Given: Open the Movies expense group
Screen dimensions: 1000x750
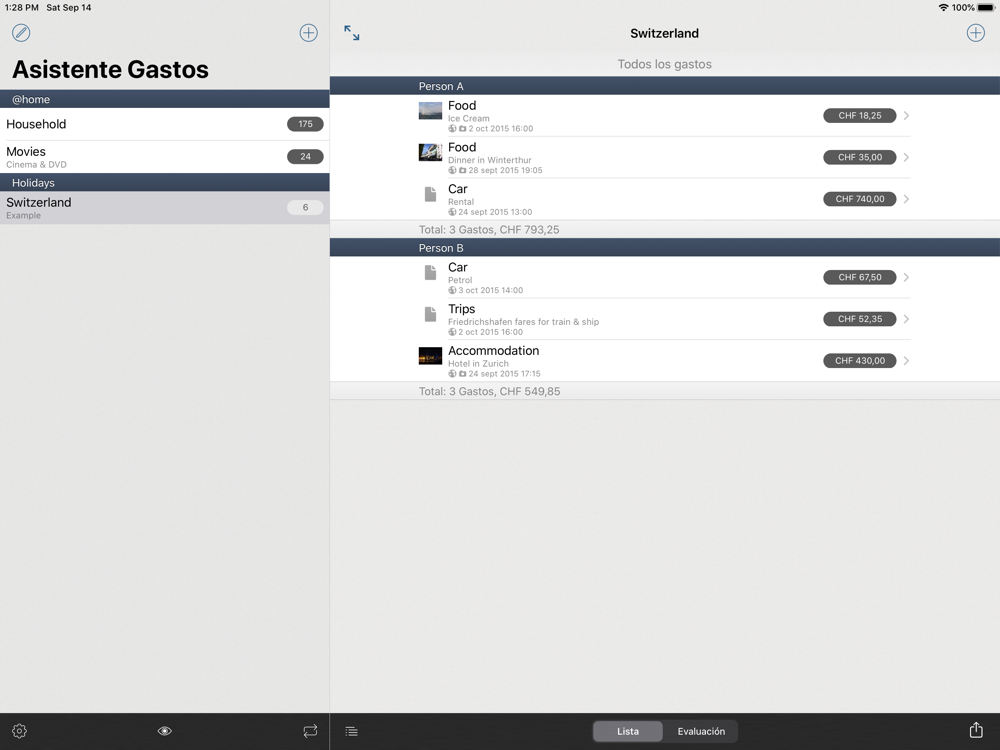Looking at the screenshot, I should click(165, 157).
